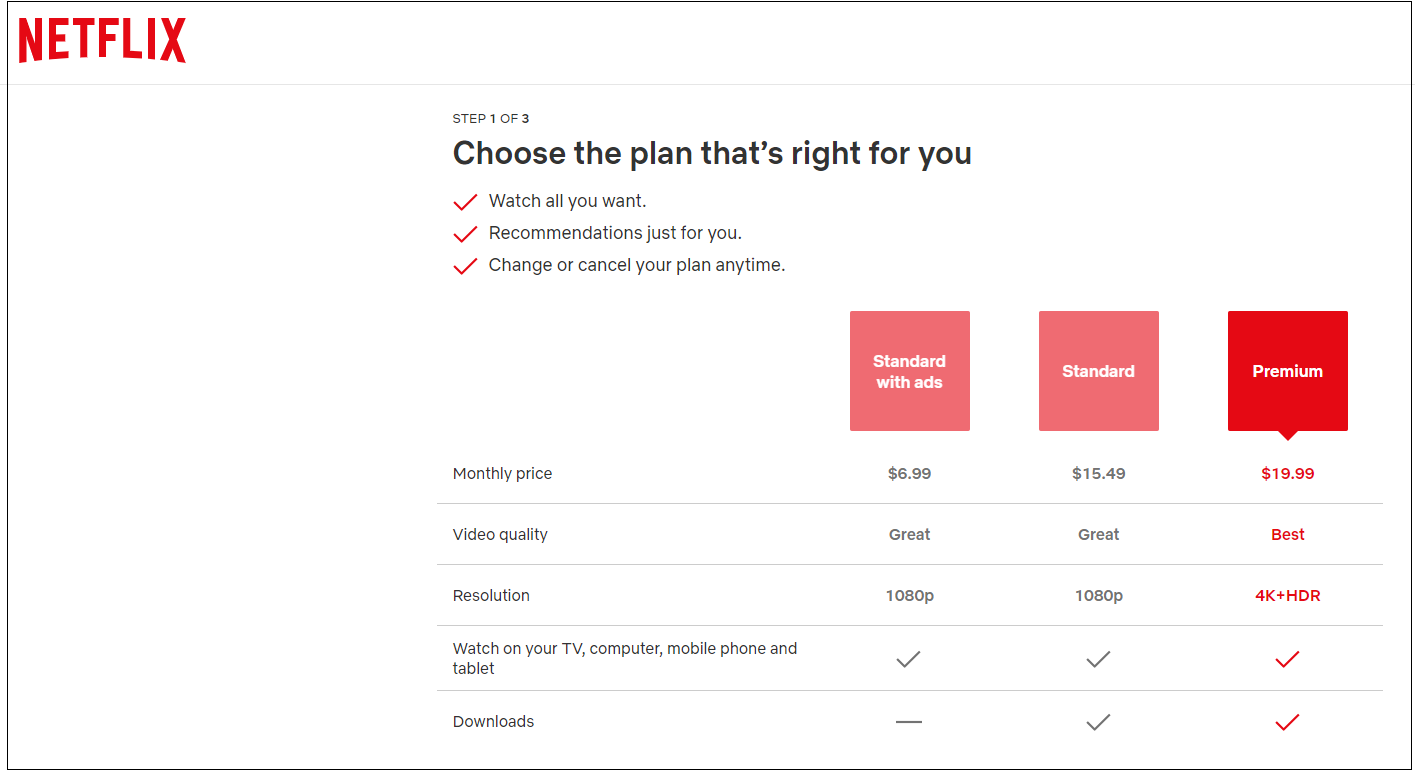This screenshot has width=1415, height=770.
Task: Click Premium's red checkmark in device compatibility row
Action: (x=1287, y=659)
